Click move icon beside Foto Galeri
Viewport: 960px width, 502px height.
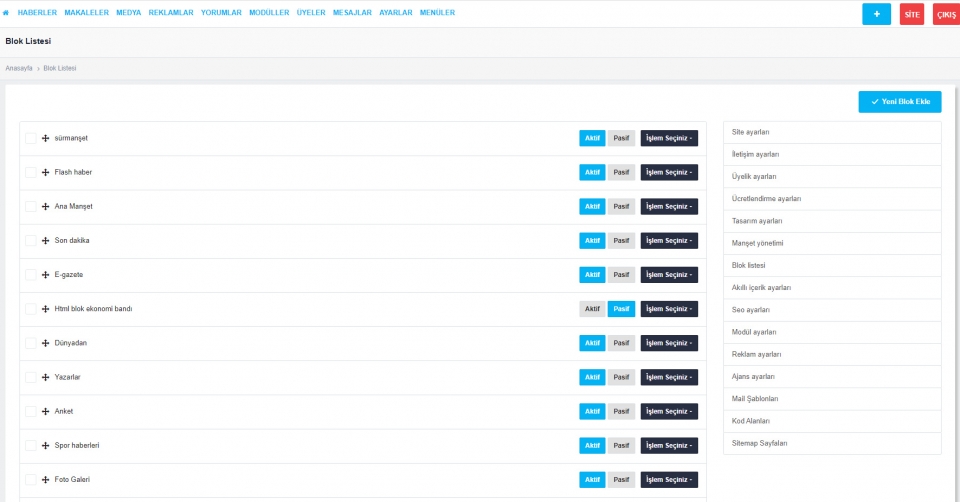pos(46,479)
